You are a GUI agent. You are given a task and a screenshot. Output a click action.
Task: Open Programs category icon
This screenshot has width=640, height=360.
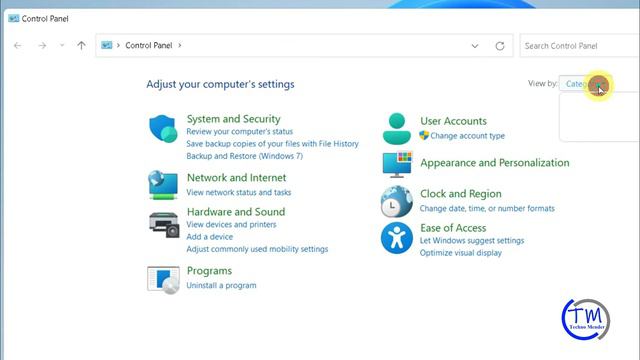point(163,280)
